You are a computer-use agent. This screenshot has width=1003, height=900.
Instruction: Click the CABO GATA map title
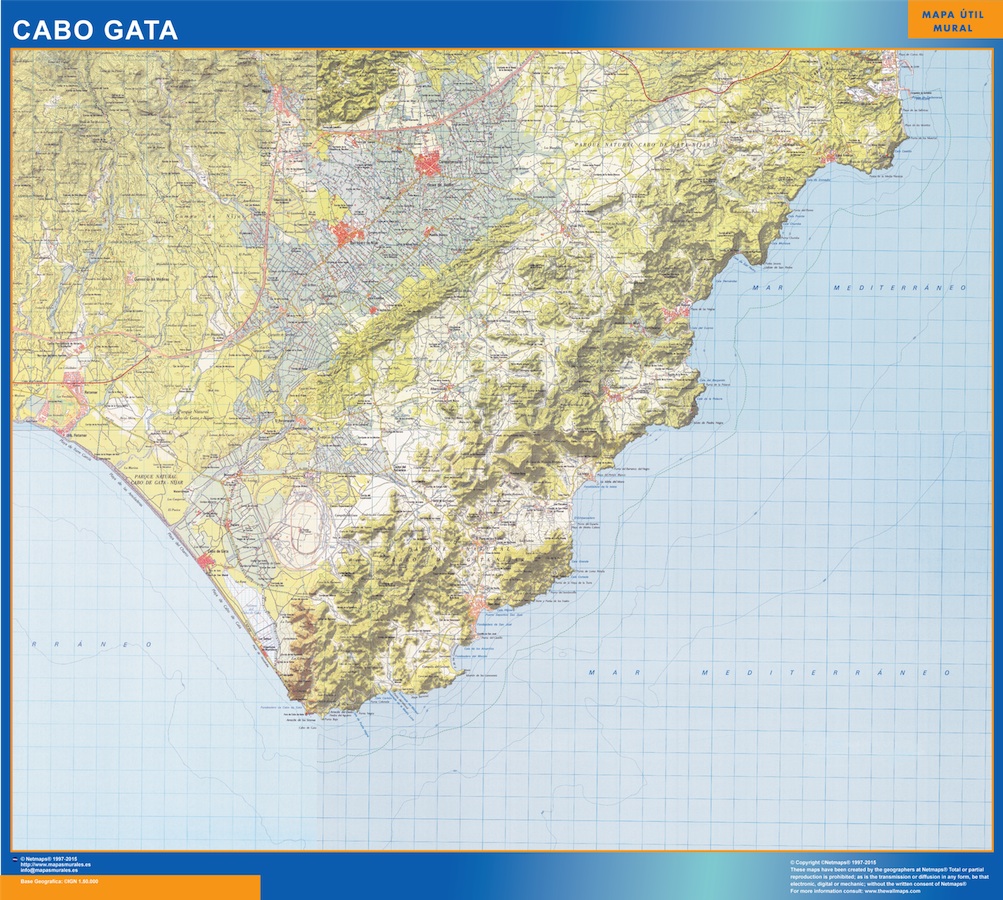(x=95, y=30)
